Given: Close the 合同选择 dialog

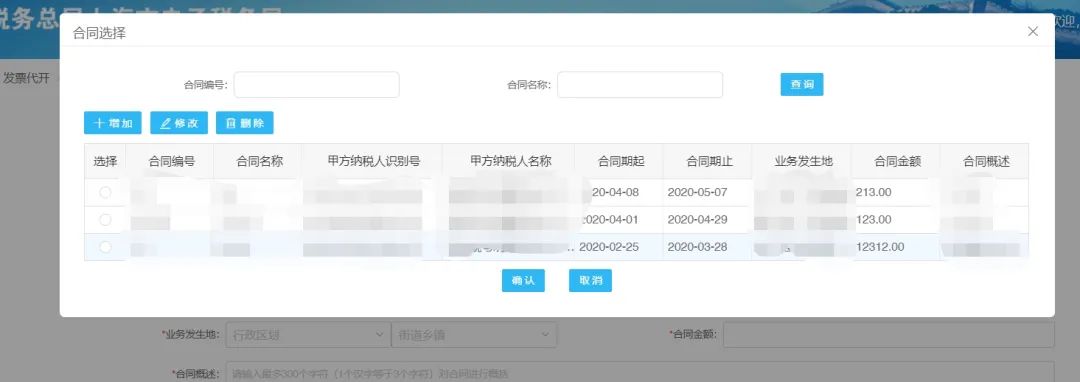Looking at the screenshot, I should 1032,32.
